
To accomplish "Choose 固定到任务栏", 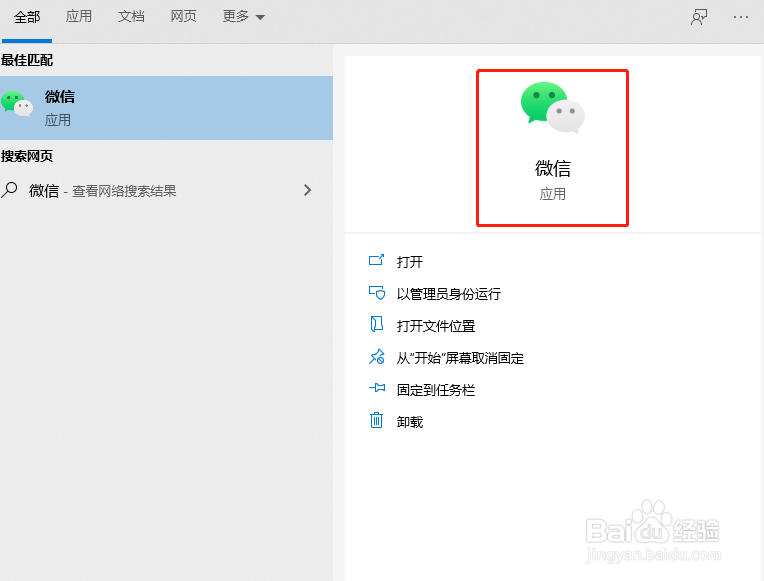I will pyautogui.click(x=436, y=390).
